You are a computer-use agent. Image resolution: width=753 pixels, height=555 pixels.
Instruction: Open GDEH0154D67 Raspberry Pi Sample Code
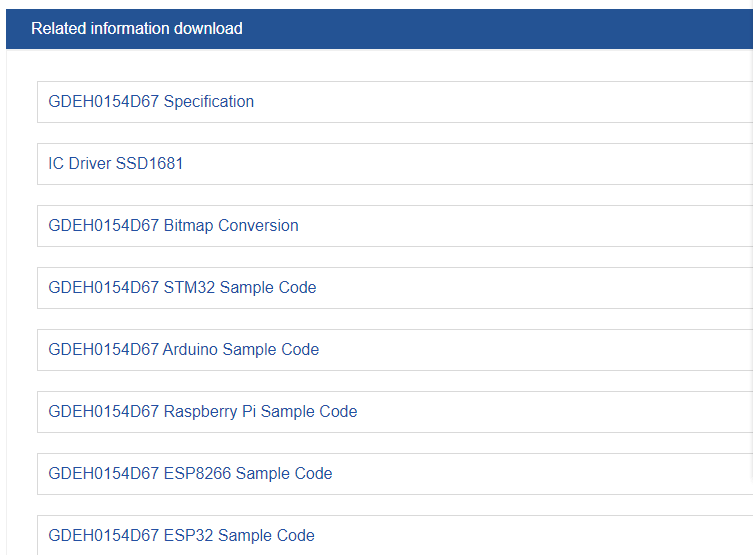point(203,411)
